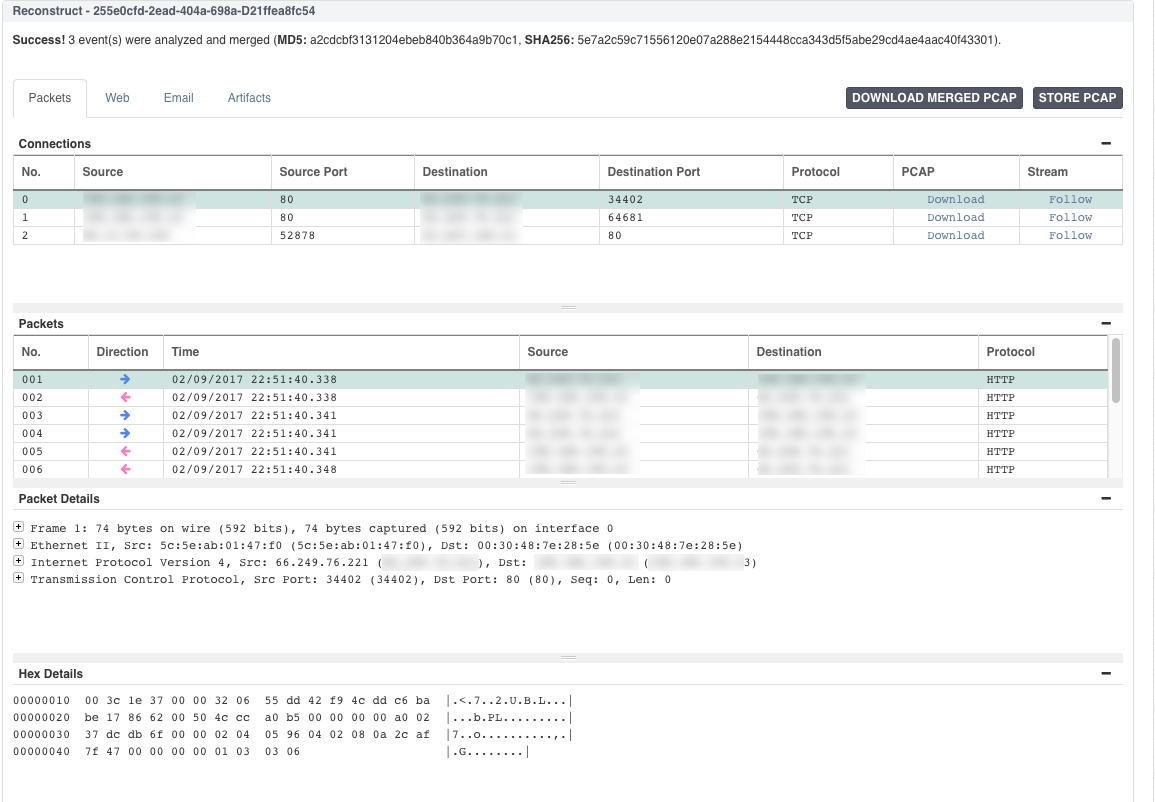Expand the Ethernet II details row

click(18, 544)
